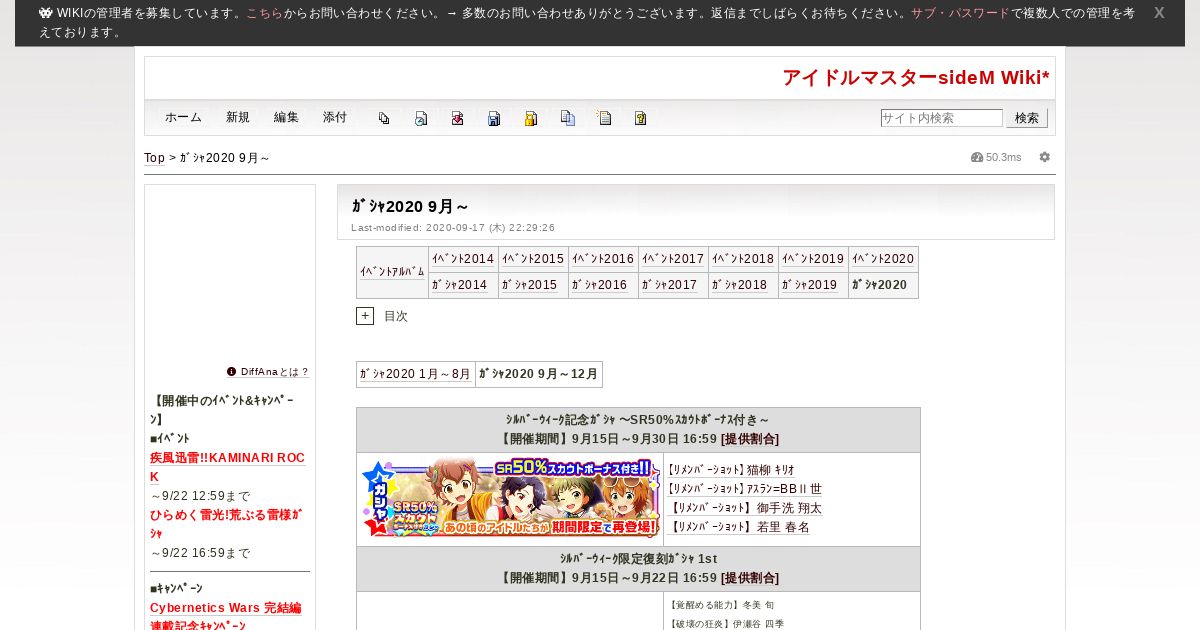Switch to ｶﾞｼｬ2020 1月～8月 tab

click(x=415, y=374)
